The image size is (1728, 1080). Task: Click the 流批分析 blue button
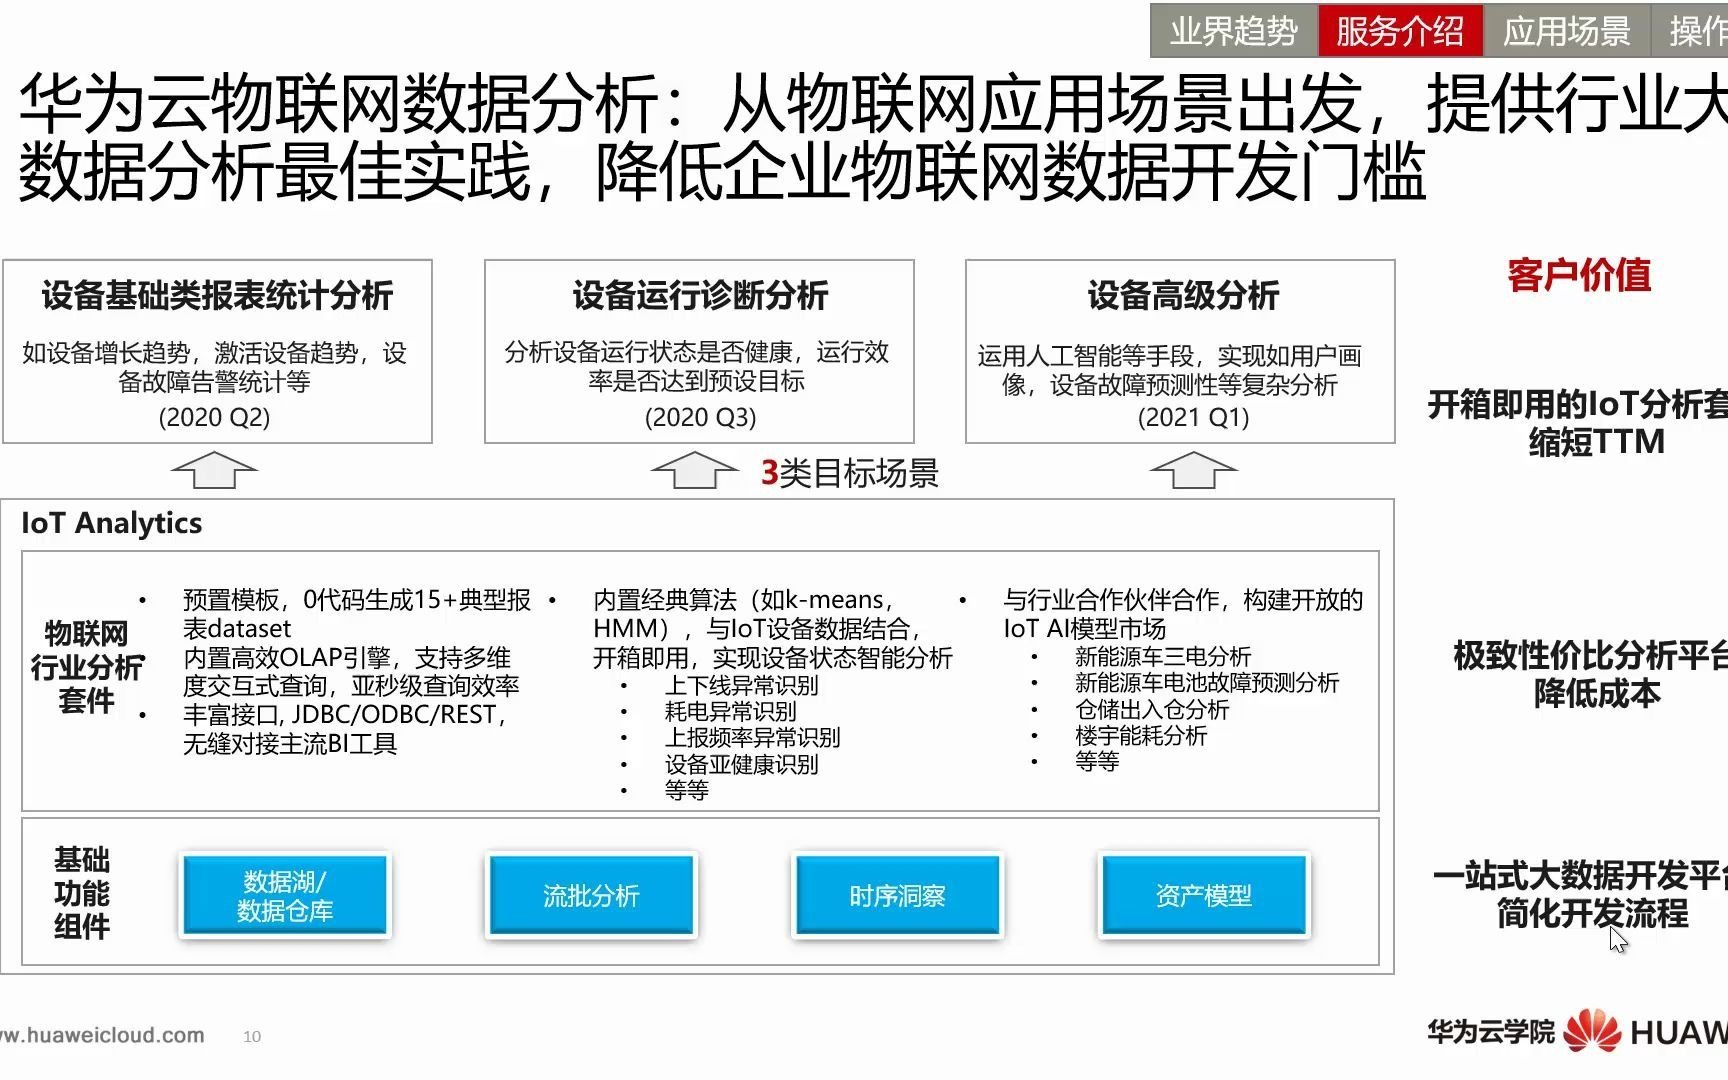(591, 895)
